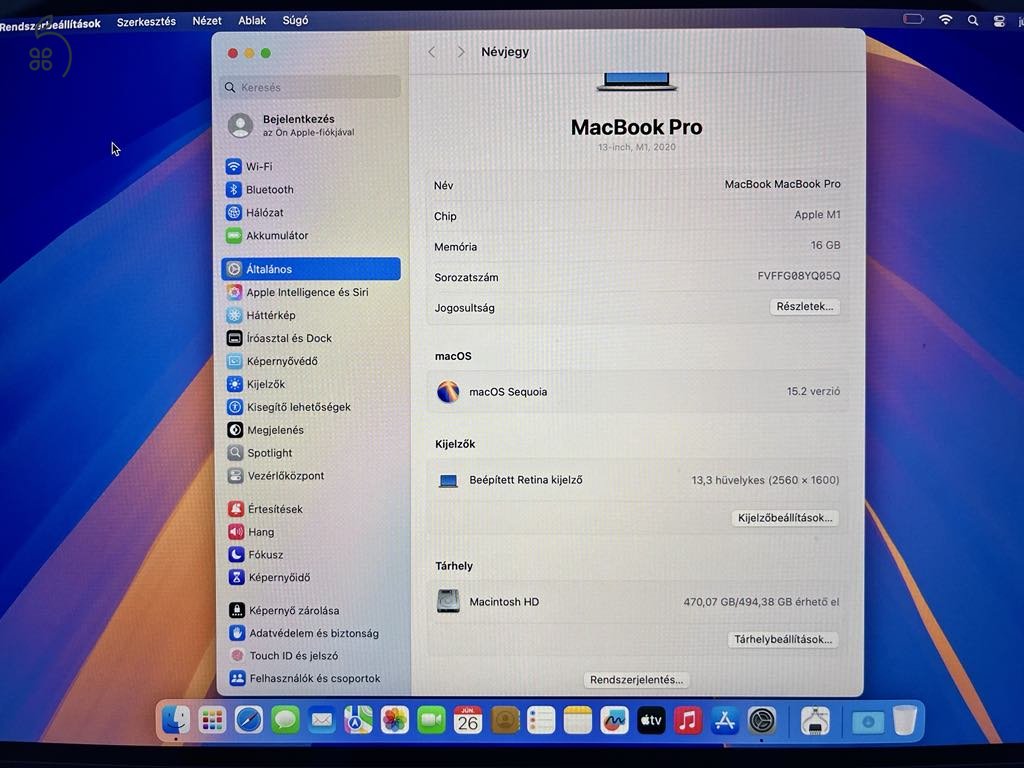Open Control Center from menu bar

[999, 21]
